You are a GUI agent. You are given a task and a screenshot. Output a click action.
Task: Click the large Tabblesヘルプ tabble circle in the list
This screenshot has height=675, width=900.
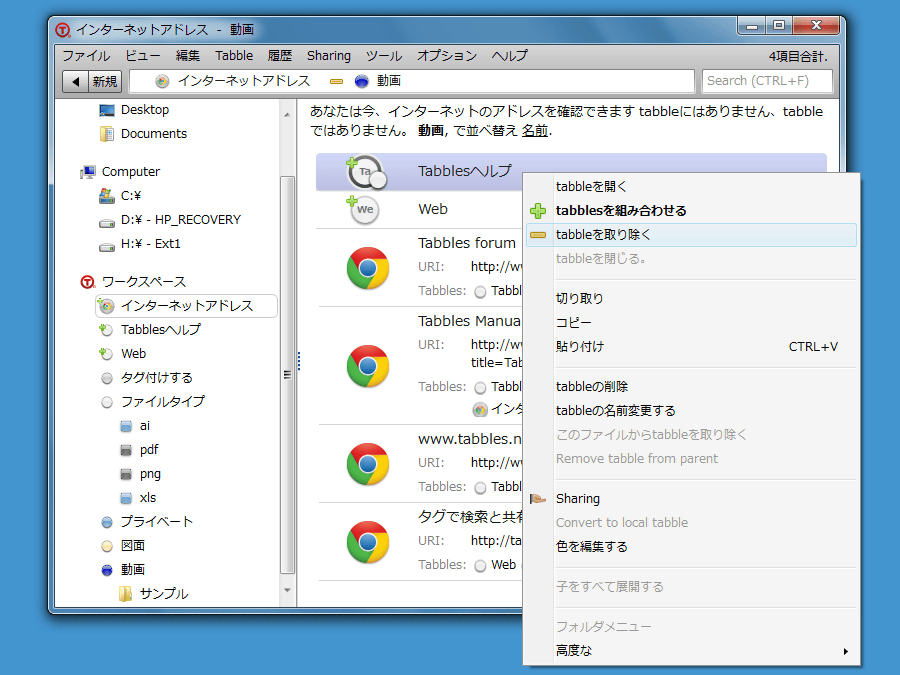click(366, 172)
